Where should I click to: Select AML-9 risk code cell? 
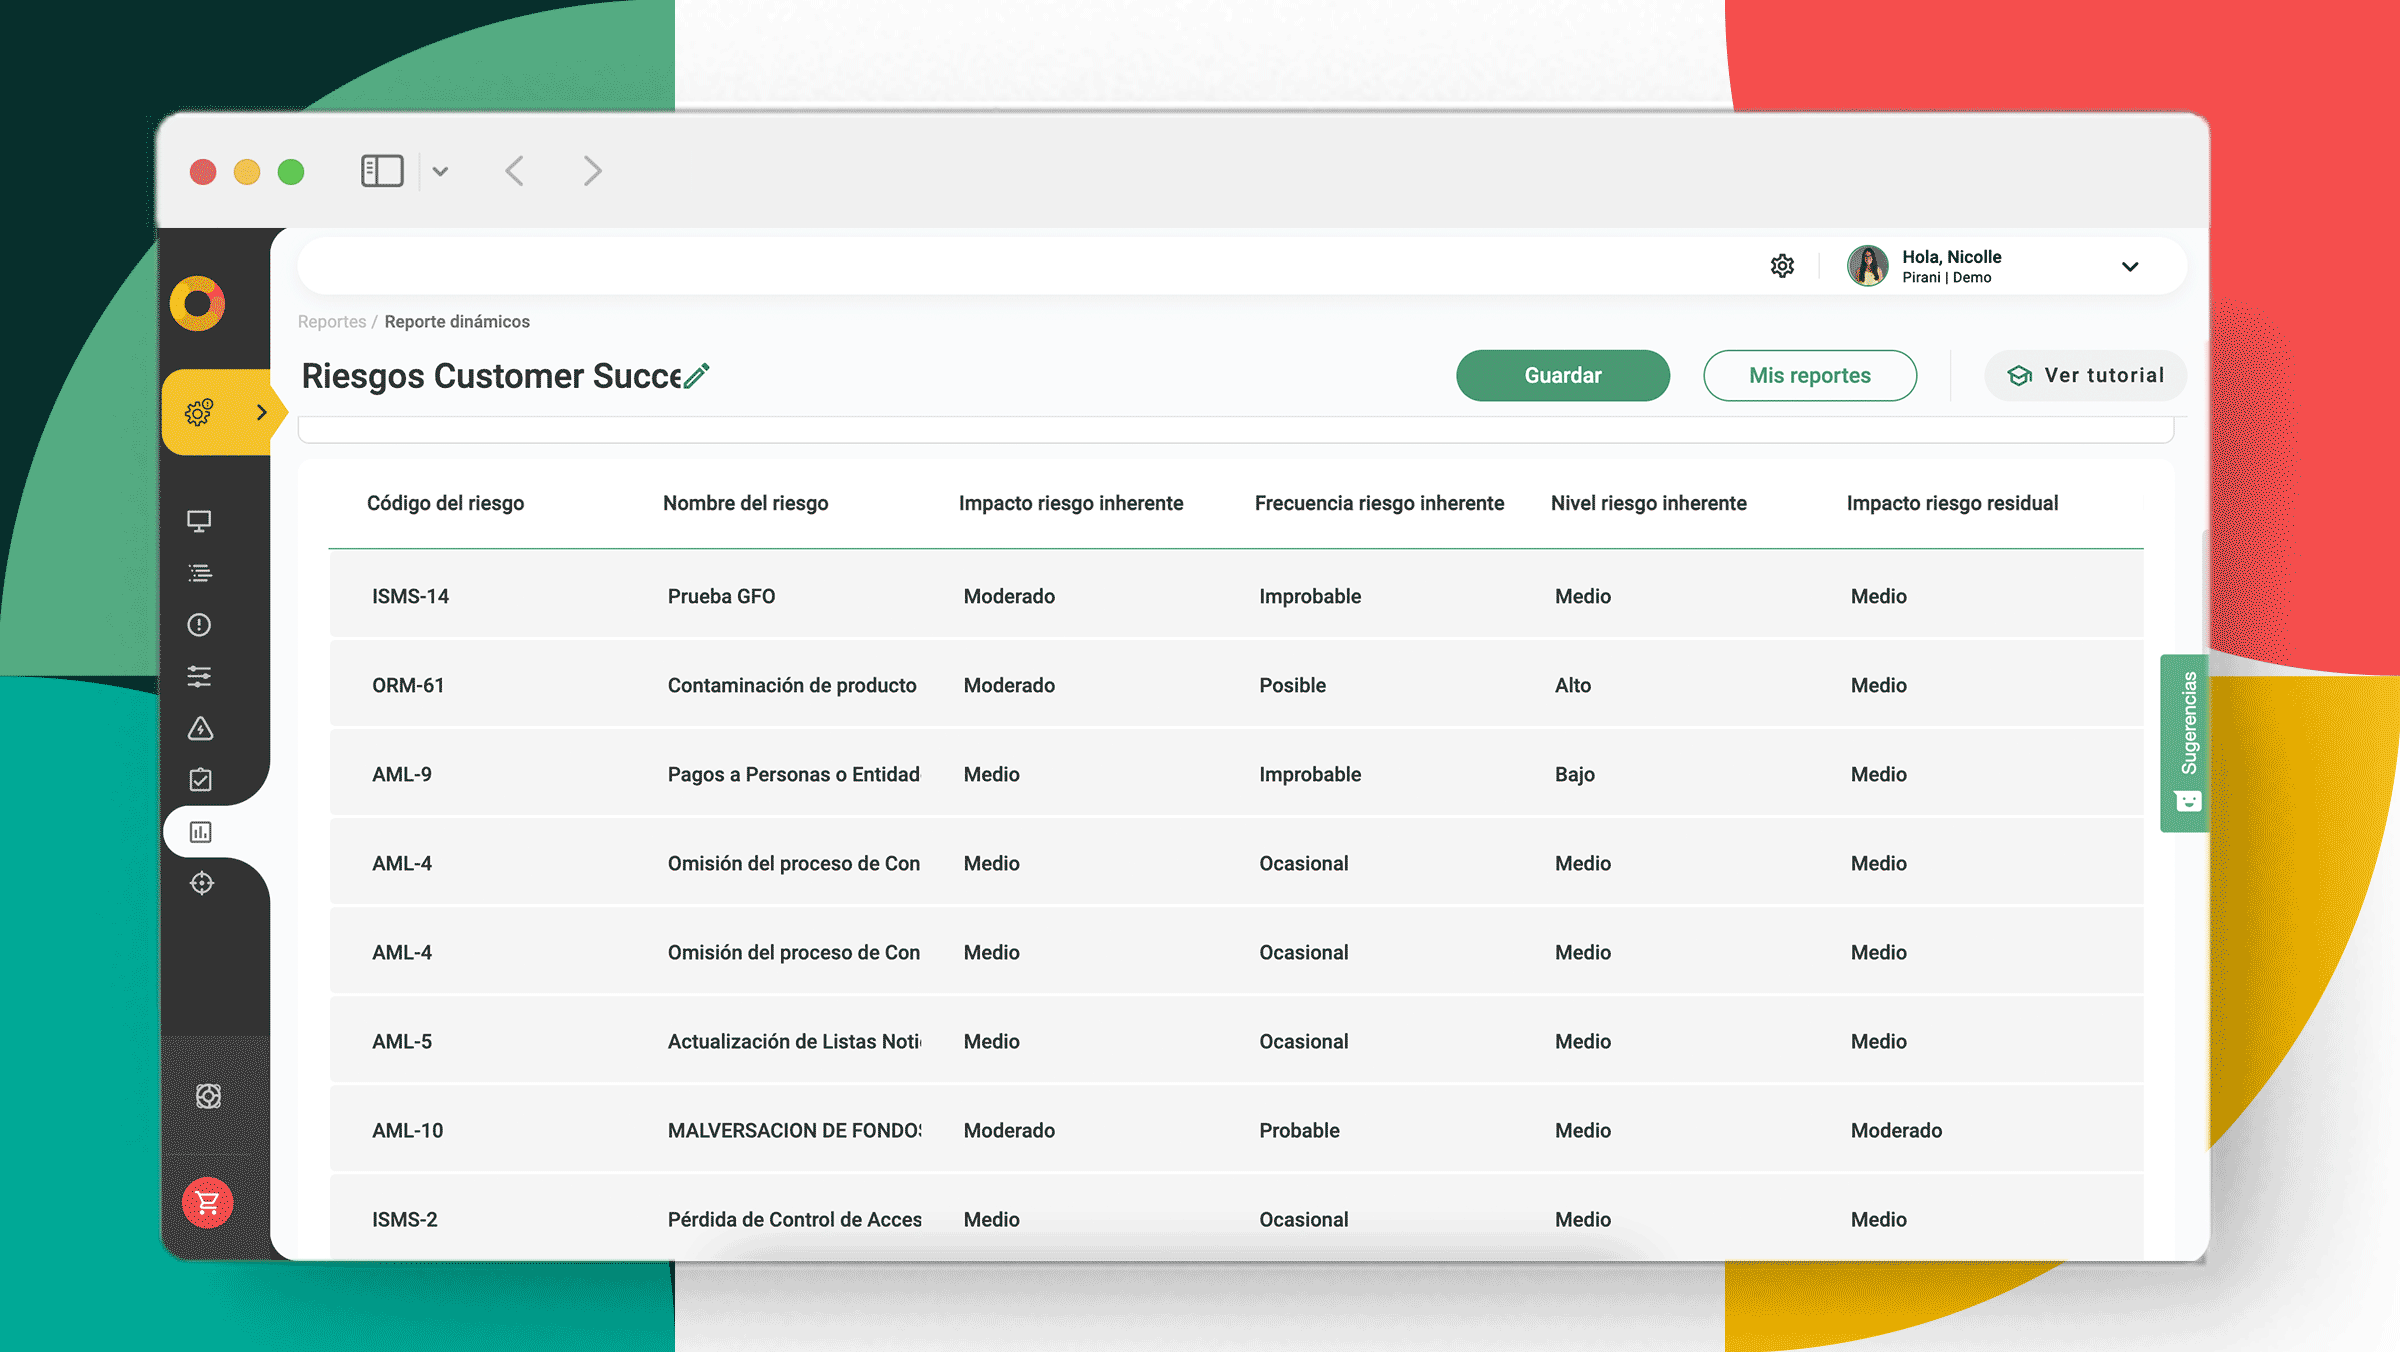tap(402, 774)
